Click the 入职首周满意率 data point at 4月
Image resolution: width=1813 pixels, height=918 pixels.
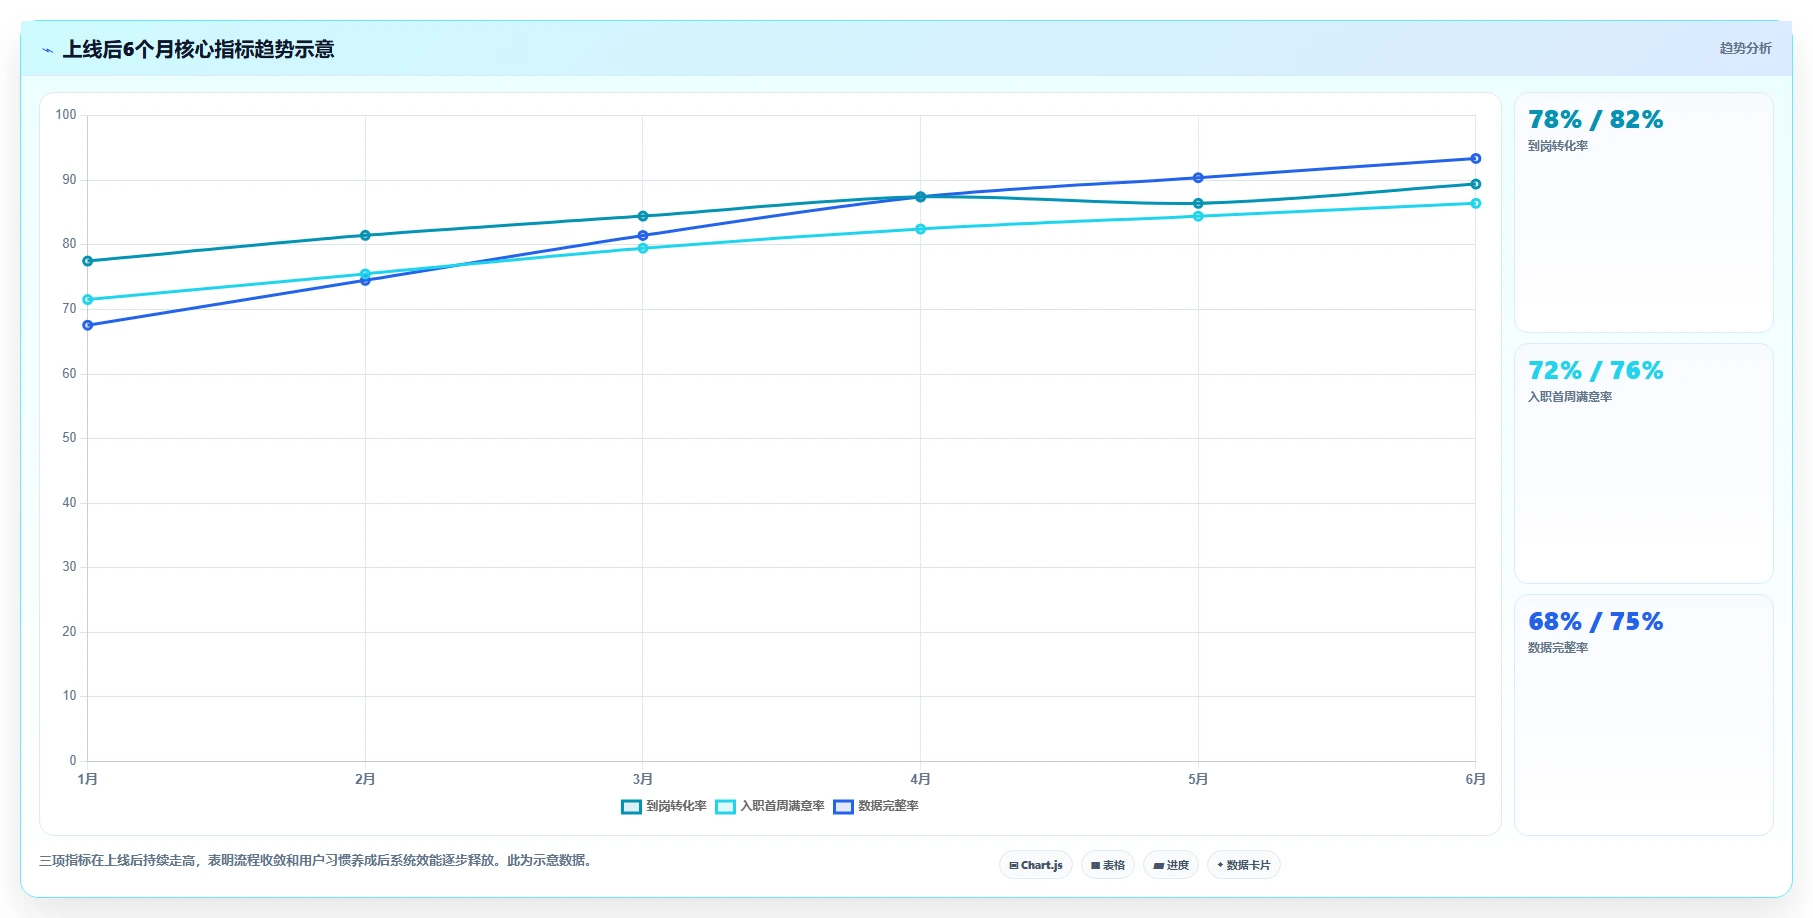tap(920, 229)
